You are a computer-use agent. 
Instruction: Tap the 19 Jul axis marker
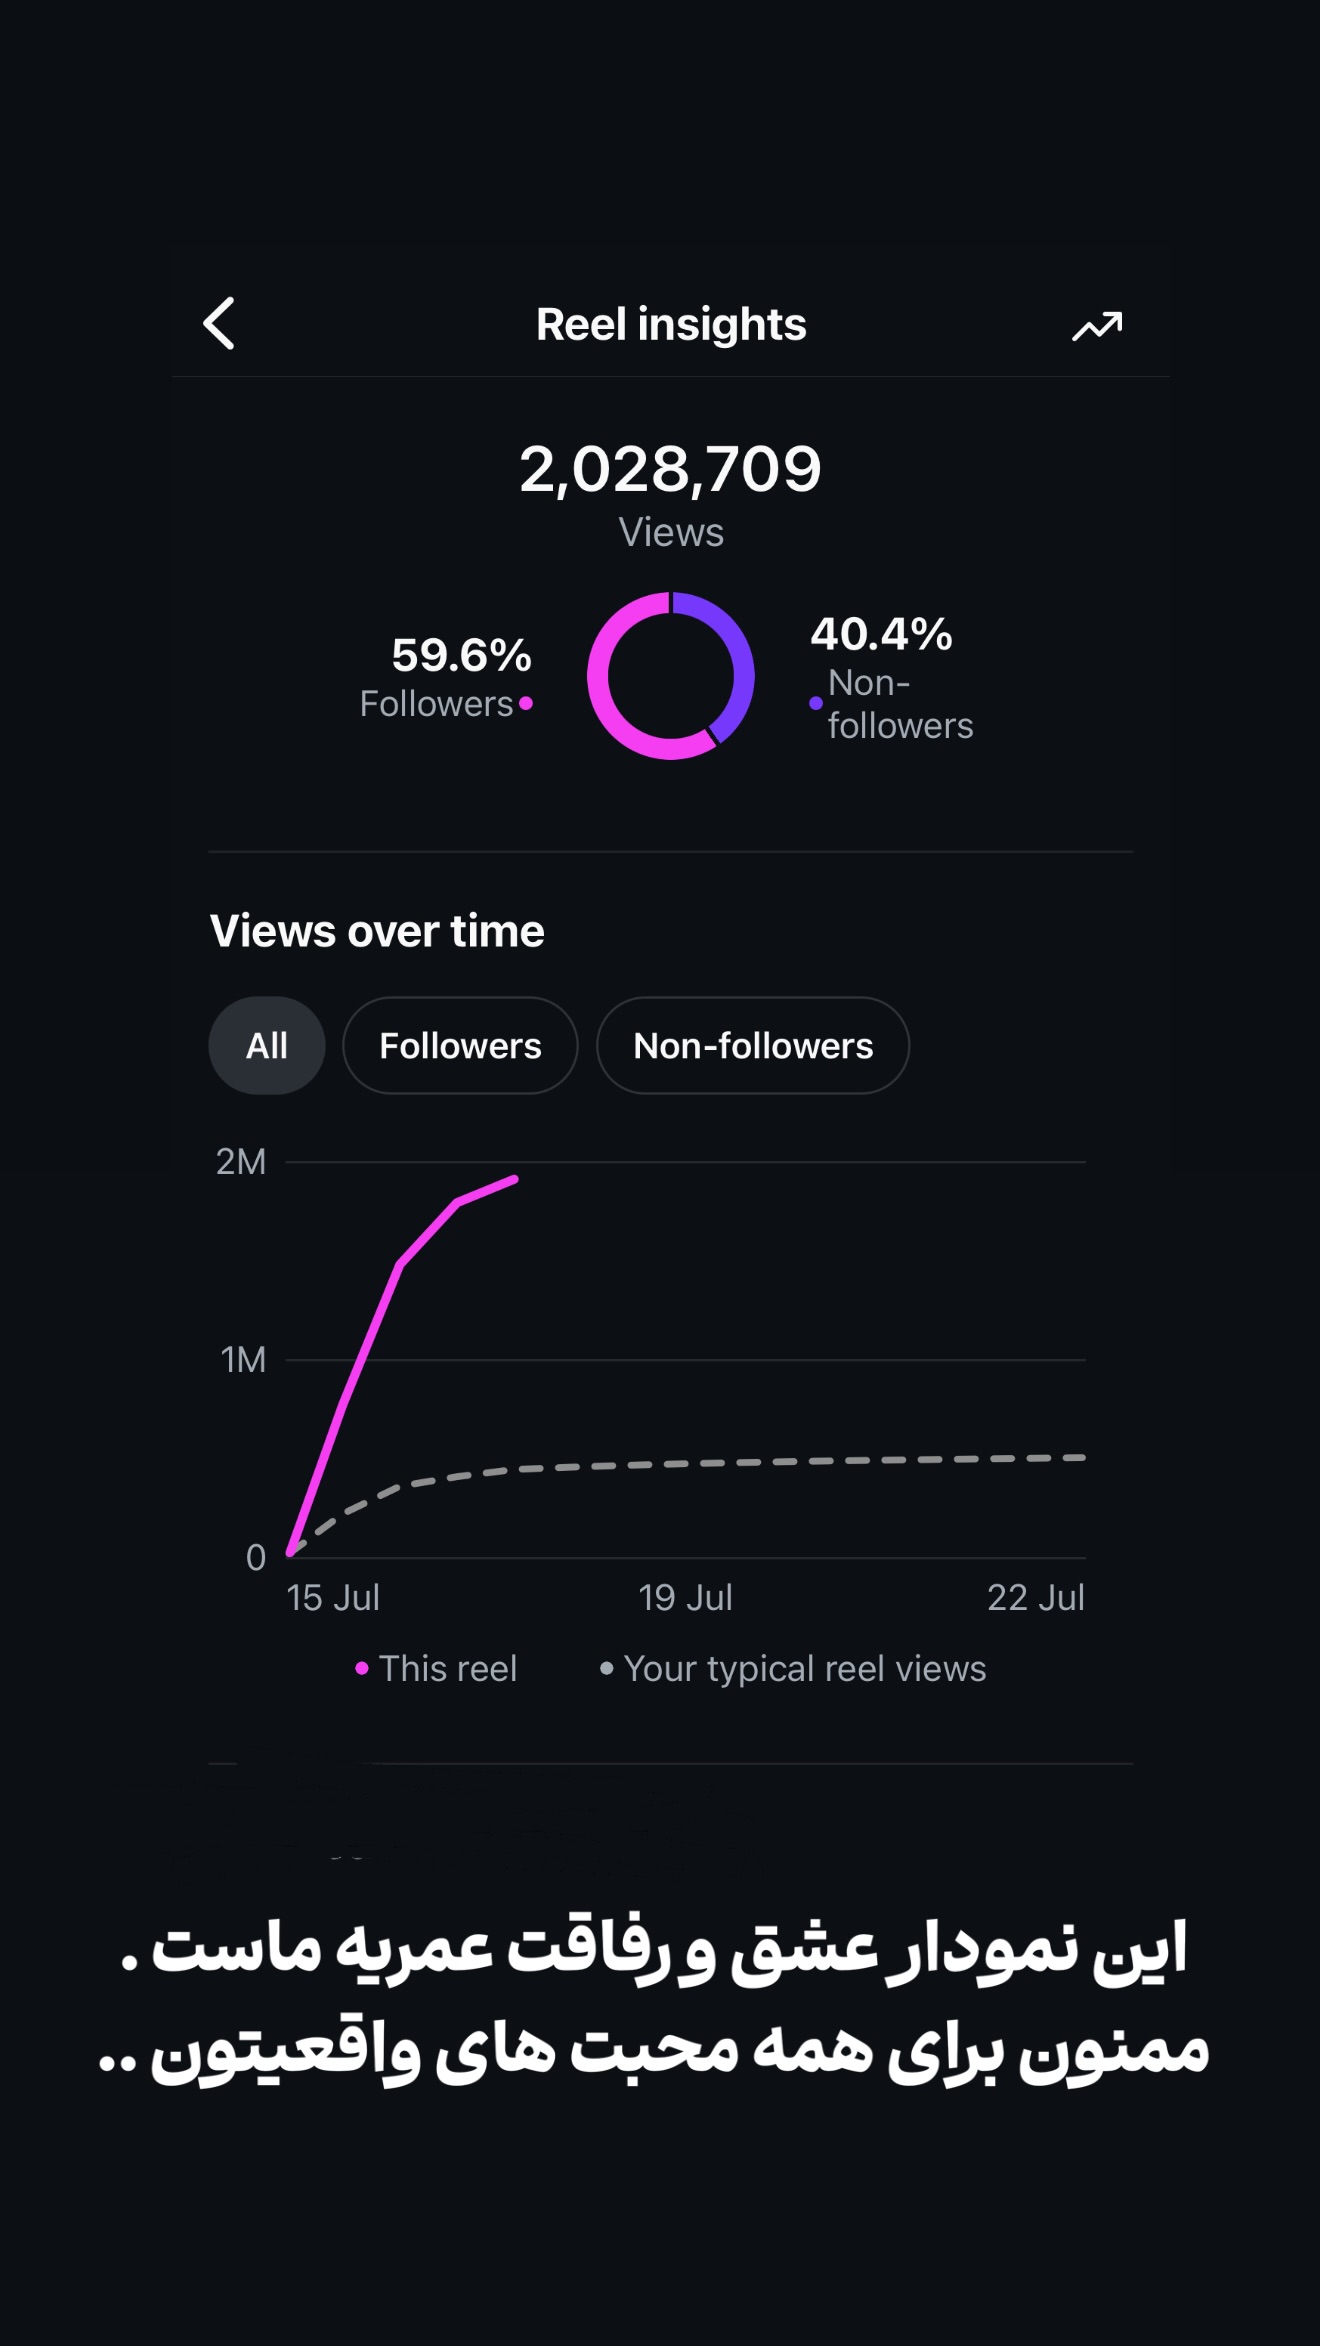click(686, 1597)
